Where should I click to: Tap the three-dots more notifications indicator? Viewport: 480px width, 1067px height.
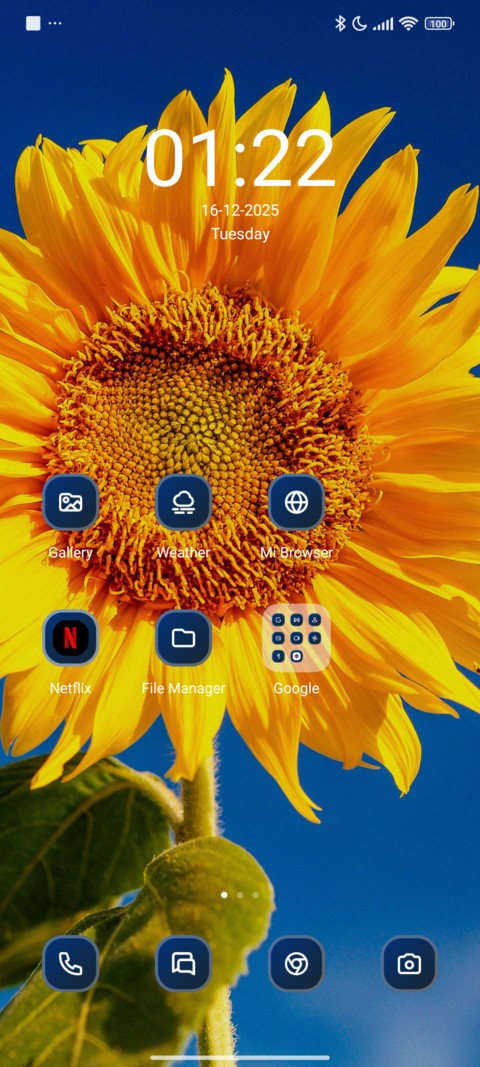pyautogui.click(x=55, y=23)
